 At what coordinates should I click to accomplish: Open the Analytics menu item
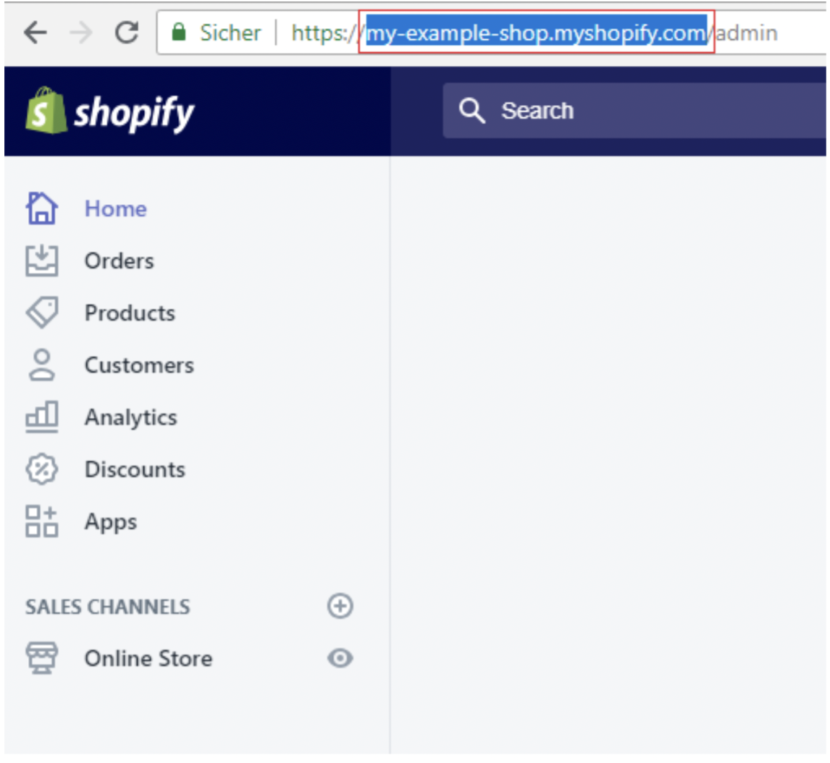click(x=131, y=418)
